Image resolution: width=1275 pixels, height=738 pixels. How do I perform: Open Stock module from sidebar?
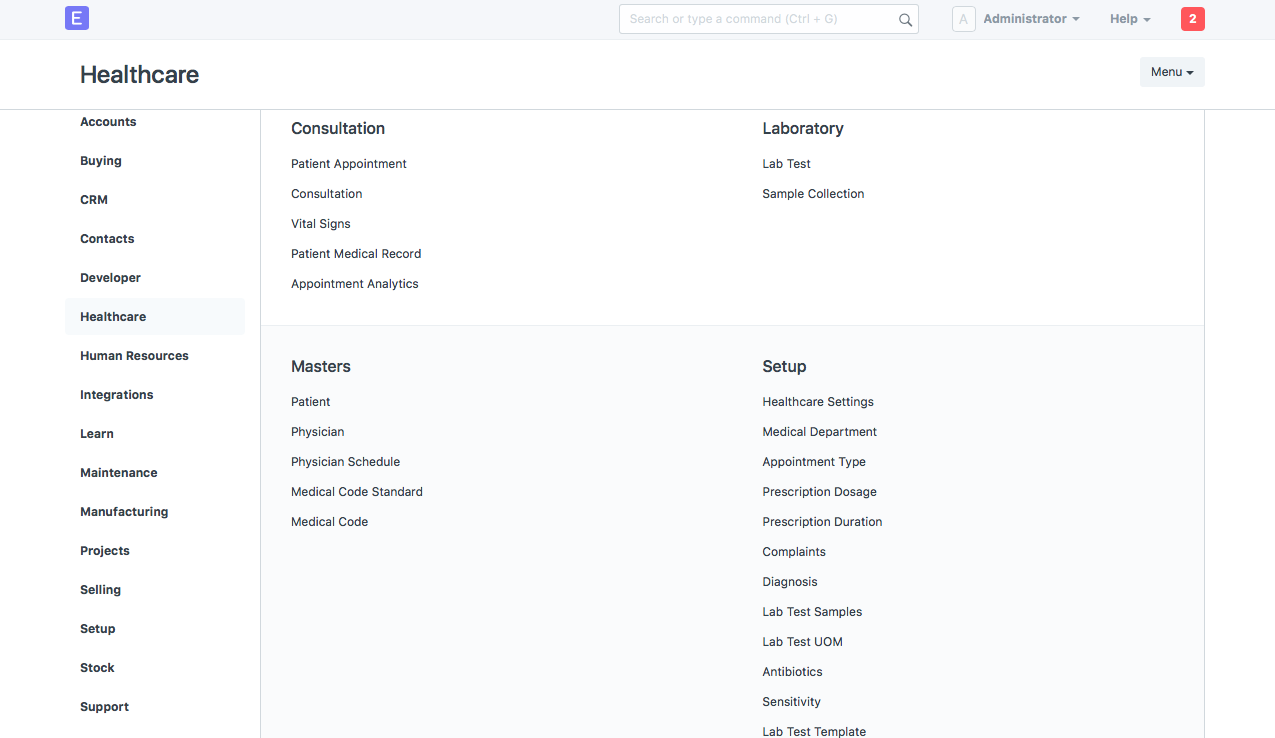tap(97, 668)
